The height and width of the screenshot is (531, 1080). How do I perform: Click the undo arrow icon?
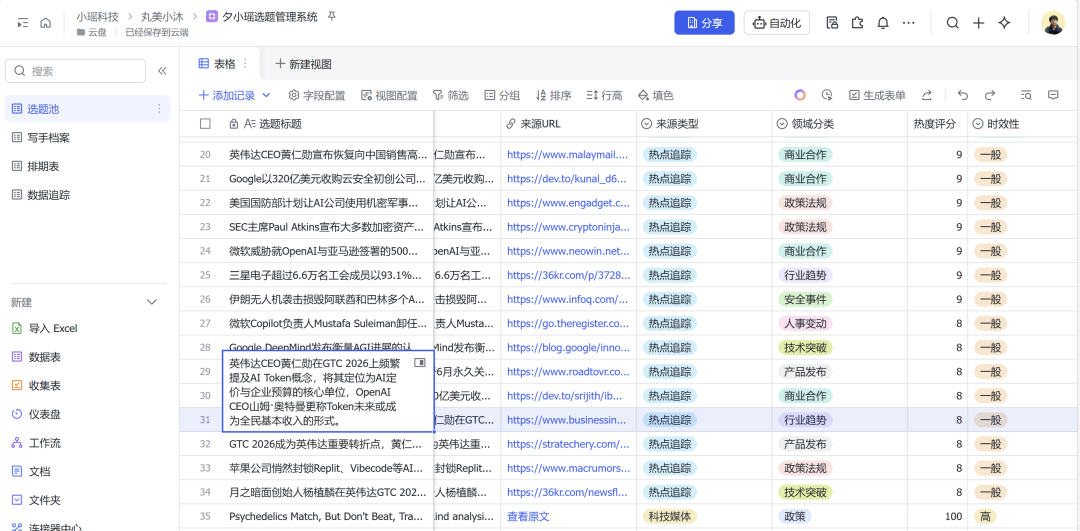pyautogui.click(x=962, y=95)
